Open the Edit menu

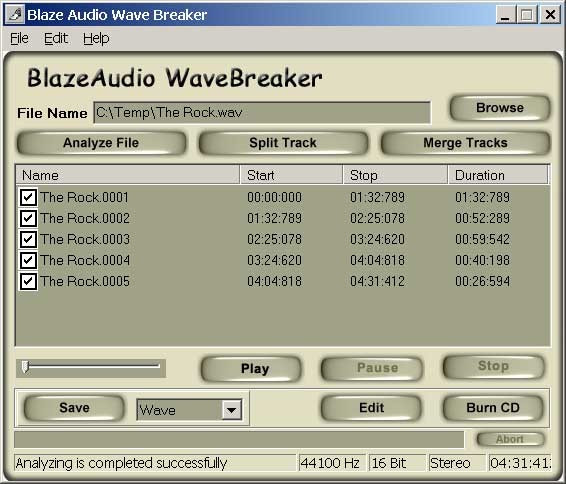pos(56,38)
